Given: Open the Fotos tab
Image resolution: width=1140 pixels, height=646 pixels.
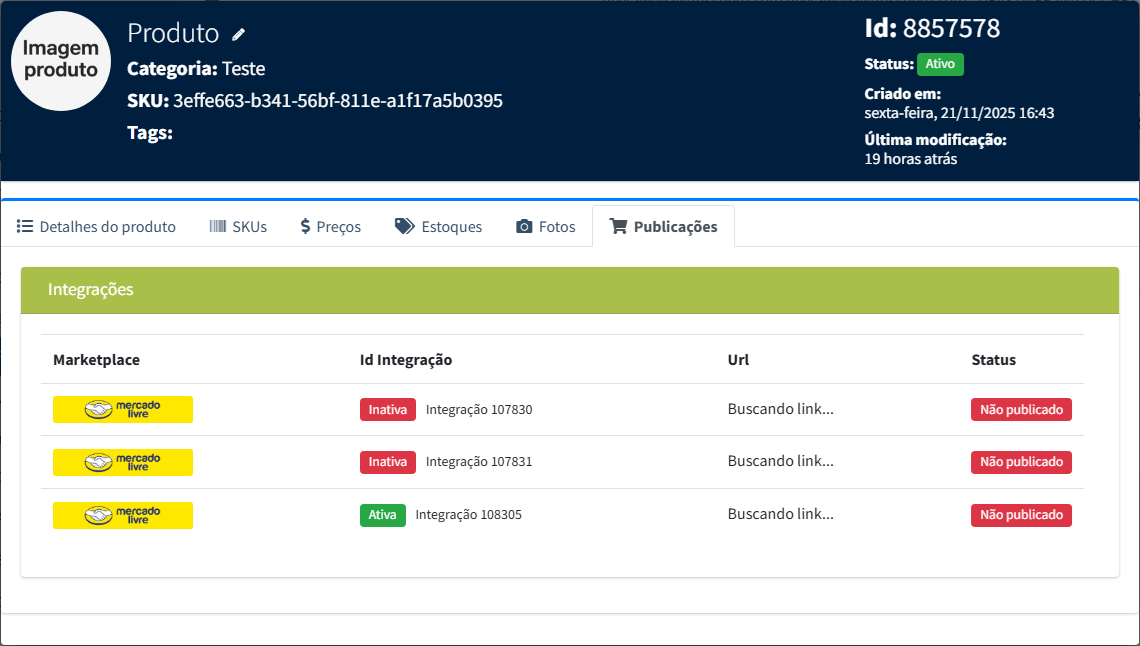Looking at the screenshot, I should pyautogui.click(x=545, y=227).
